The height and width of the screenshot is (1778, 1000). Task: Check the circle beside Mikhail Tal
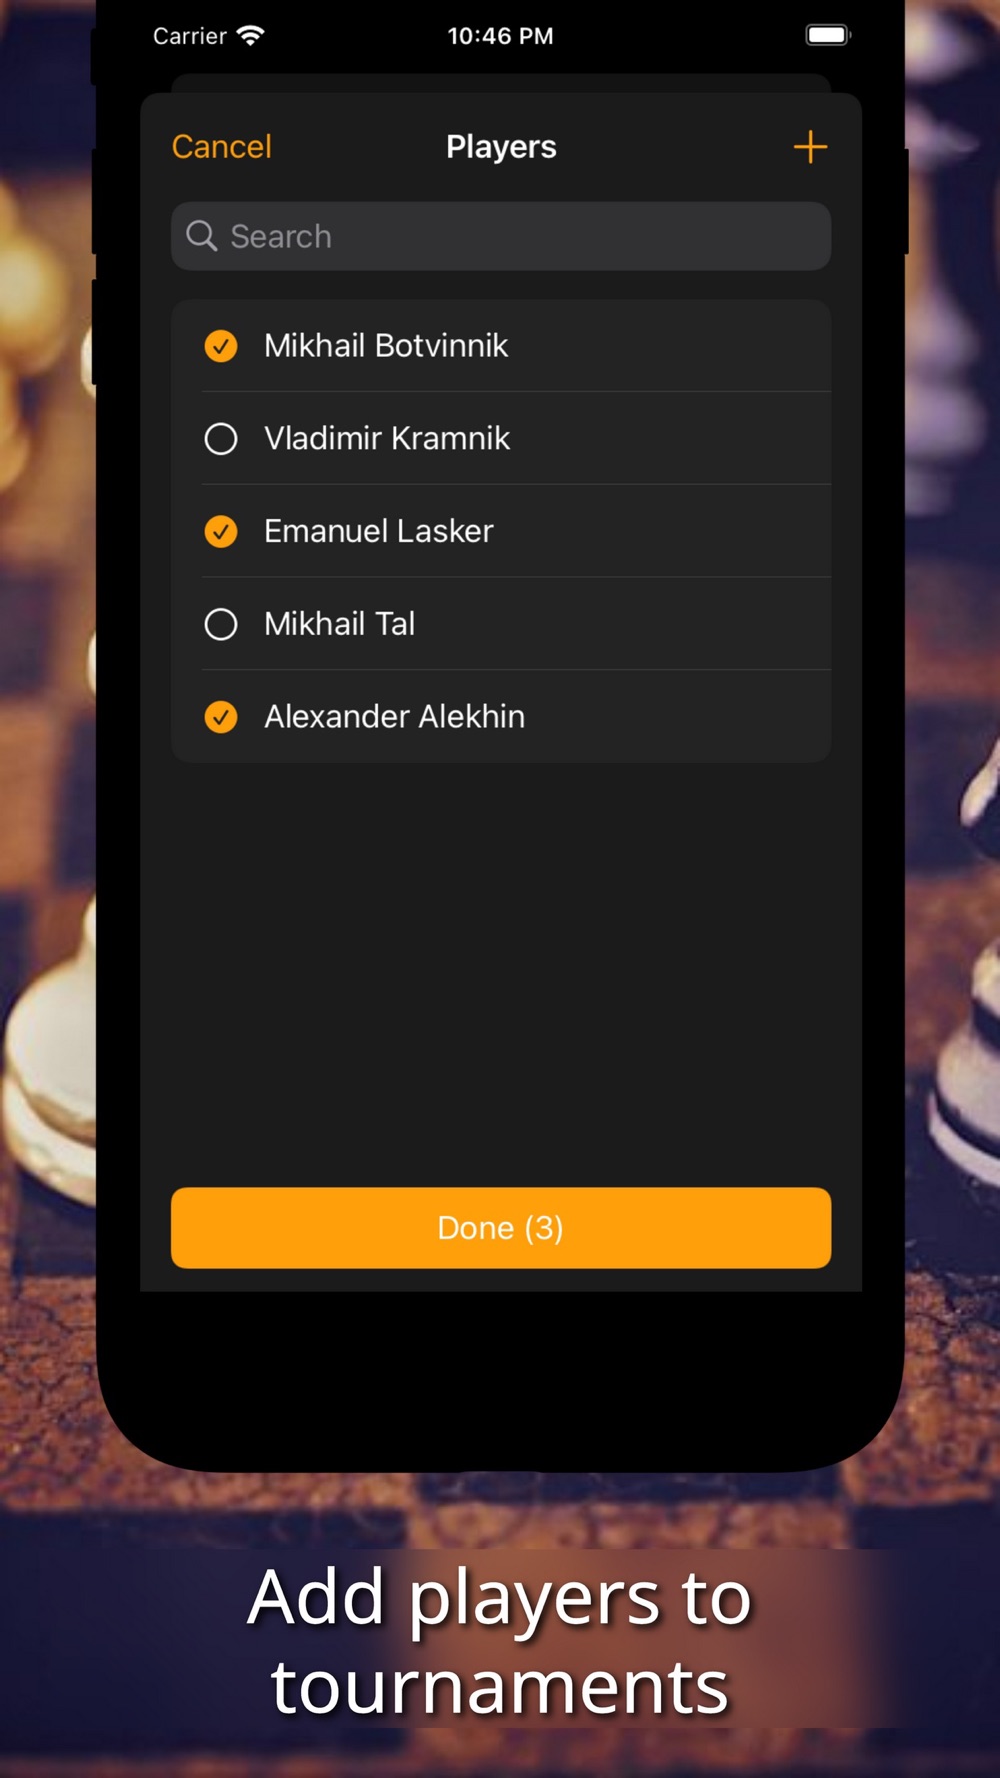pyautogui.click(x=221, y=624)
